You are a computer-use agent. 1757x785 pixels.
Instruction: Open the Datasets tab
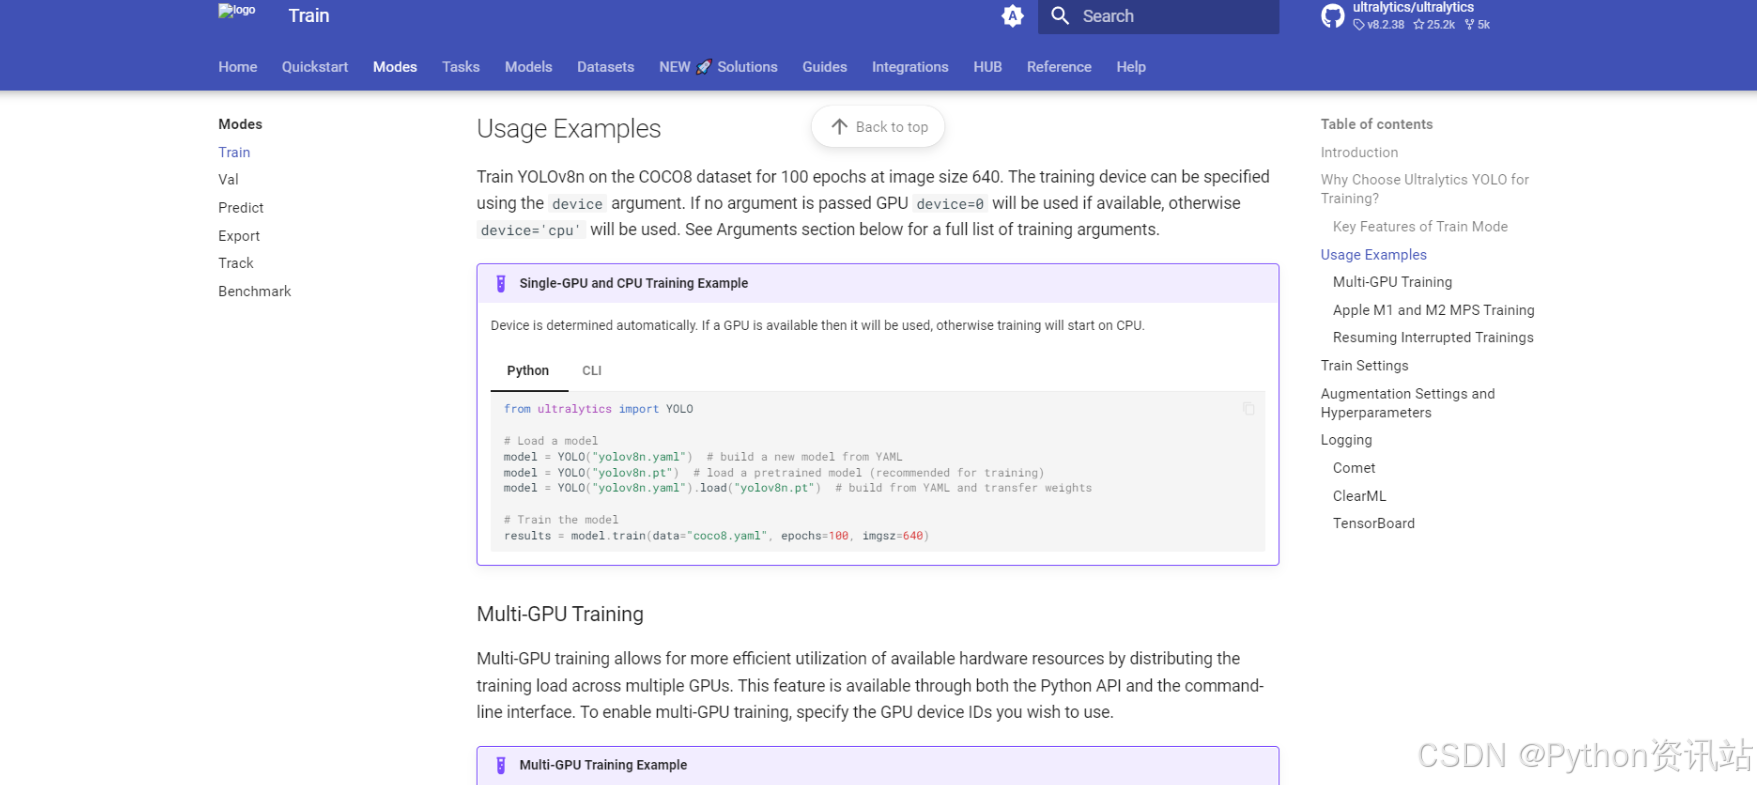point(605,67)
